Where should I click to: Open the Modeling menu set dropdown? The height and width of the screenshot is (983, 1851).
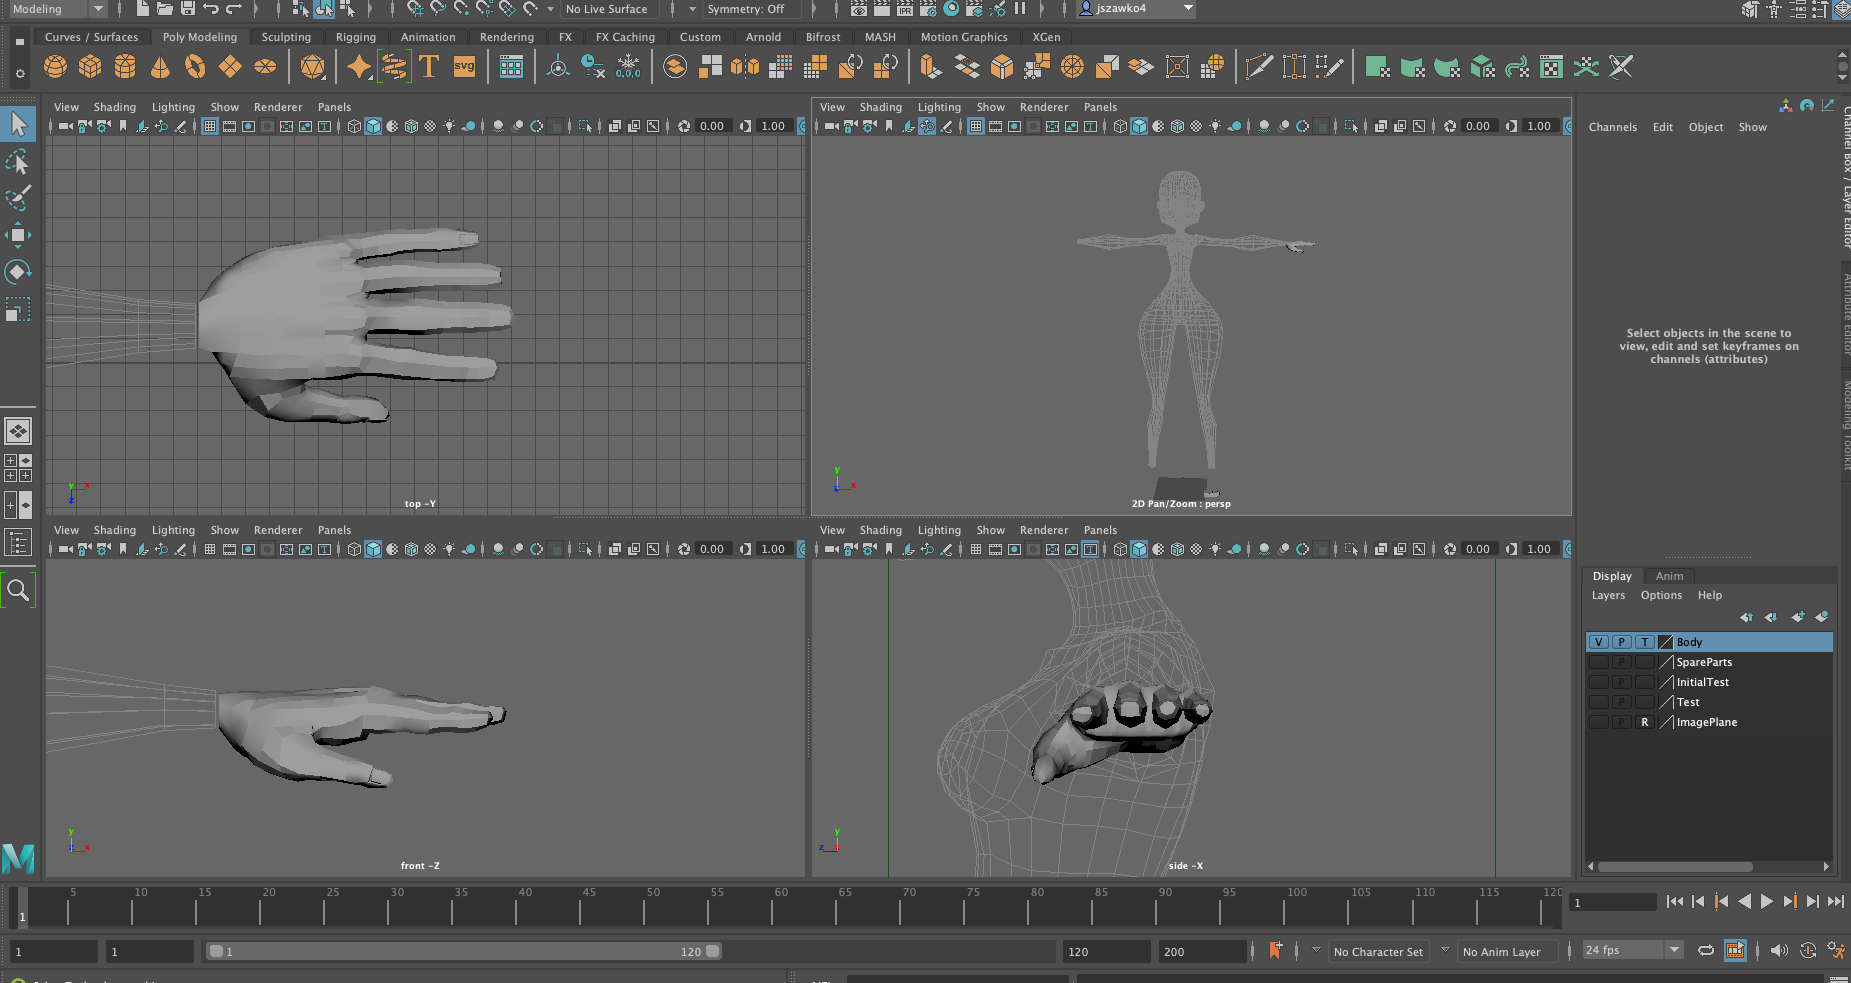[57, 9]
